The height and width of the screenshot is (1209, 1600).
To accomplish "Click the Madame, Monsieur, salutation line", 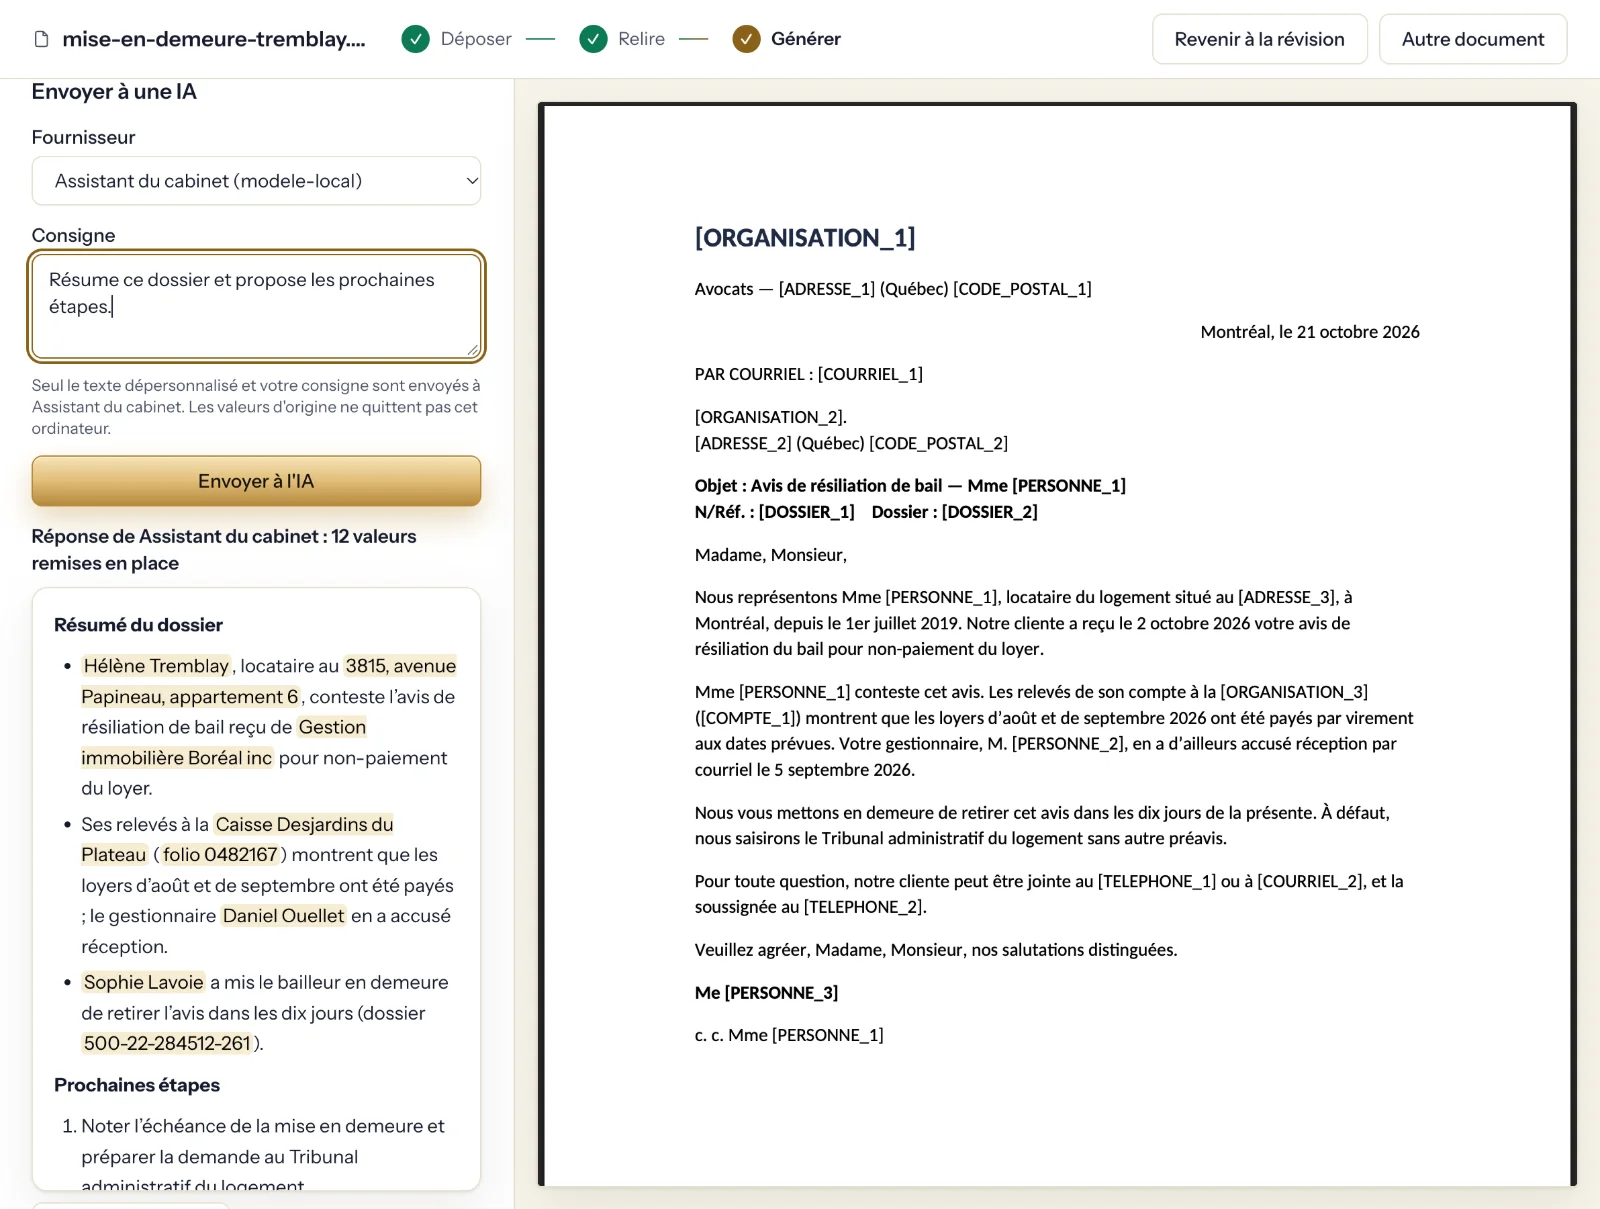I will point(771,555).
